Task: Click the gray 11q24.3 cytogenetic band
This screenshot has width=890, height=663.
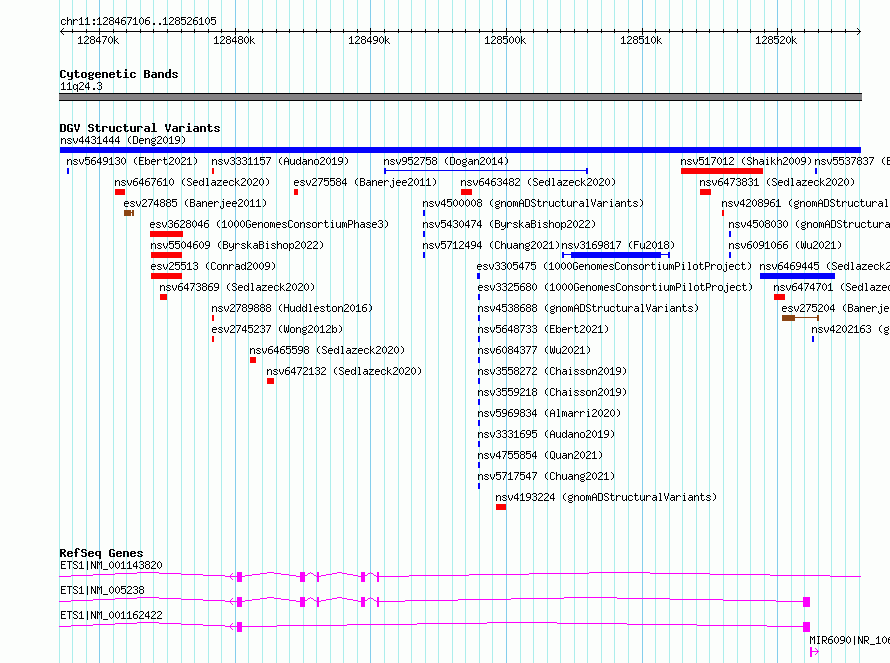Action: point(460,97)
